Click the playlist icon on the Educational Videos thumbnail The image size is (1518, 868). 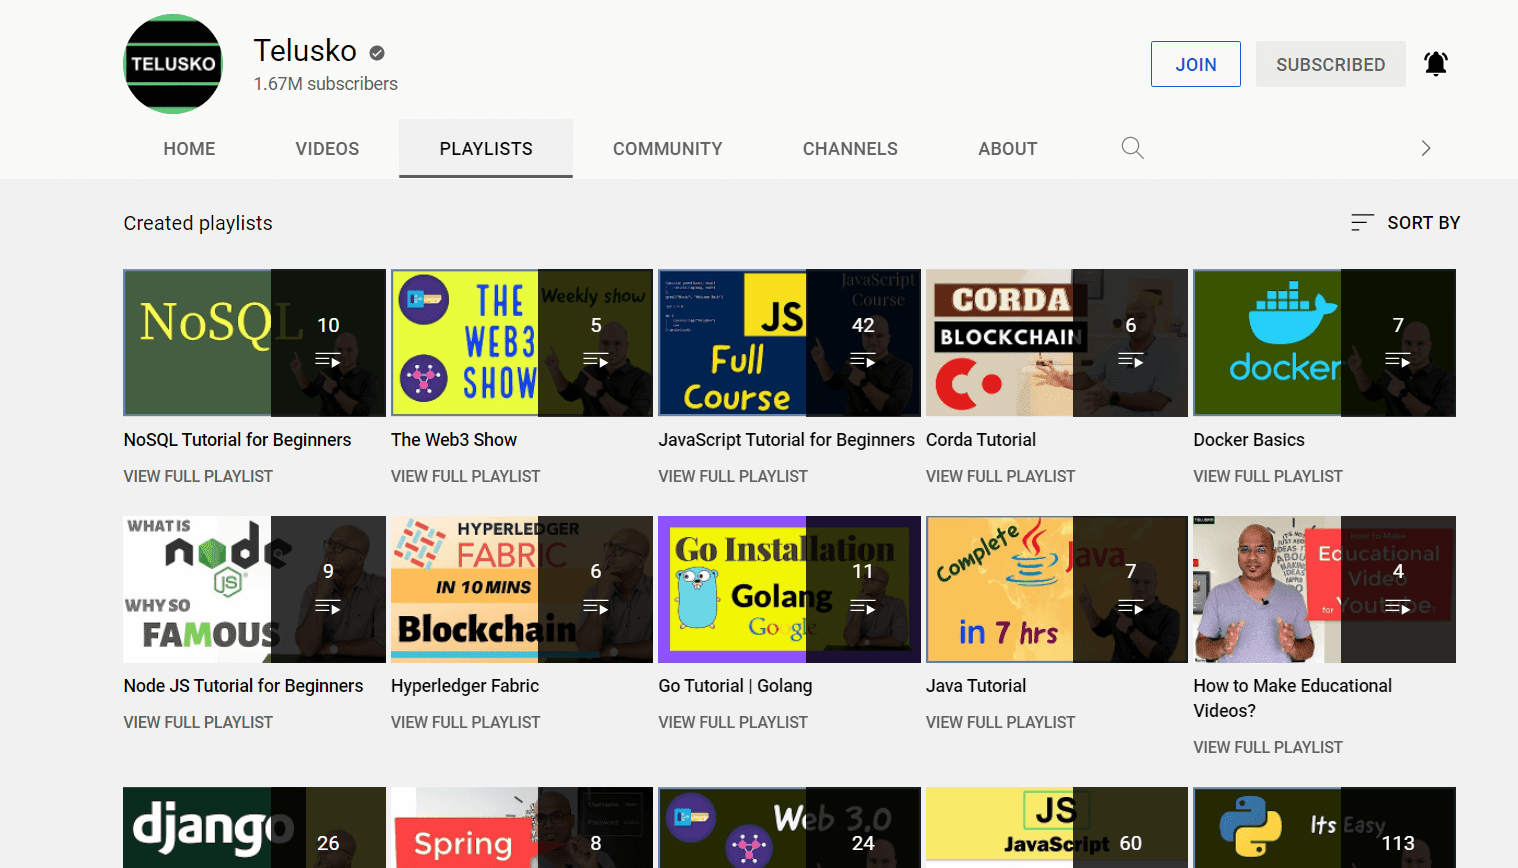pyautogui.click(x=1398, y=607)
